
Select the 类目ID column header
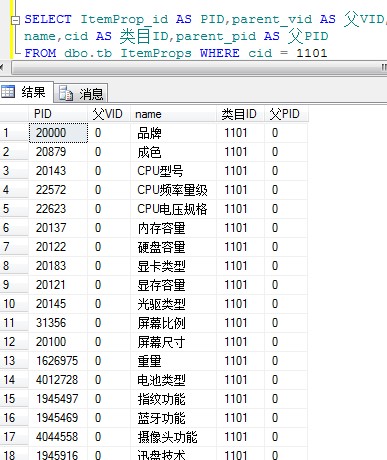click(x=240, y=114)
